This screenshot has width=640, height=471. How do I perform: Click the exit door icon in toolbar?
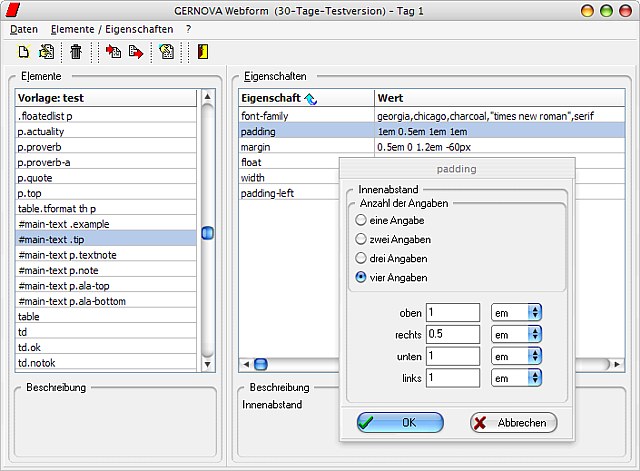pos(203,52)
